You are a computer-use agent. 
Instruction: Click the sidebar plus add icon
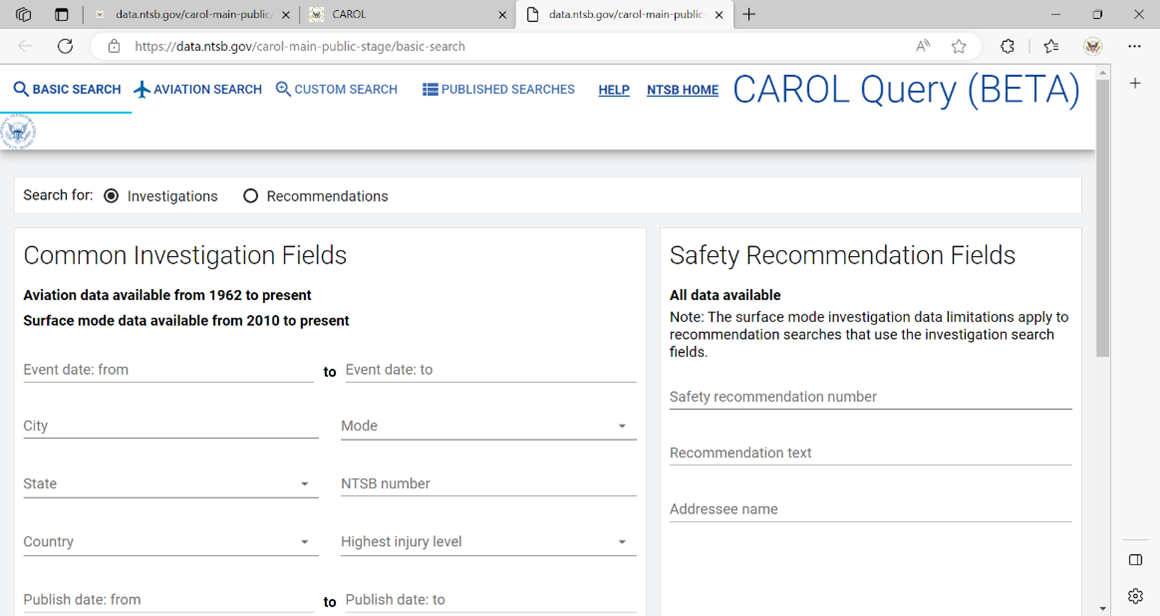[1136, 84]
